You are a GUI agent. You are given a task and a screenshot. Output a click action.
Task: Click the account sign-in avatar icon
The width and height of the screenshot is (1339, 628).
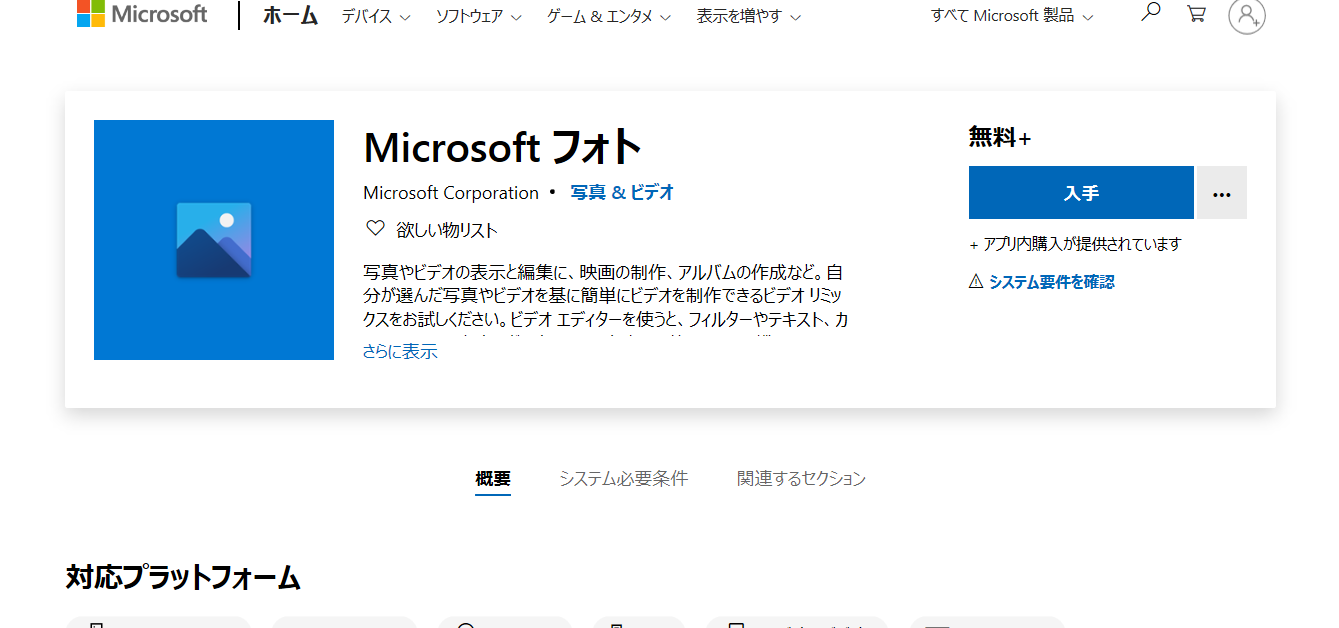pos(1246,16)
